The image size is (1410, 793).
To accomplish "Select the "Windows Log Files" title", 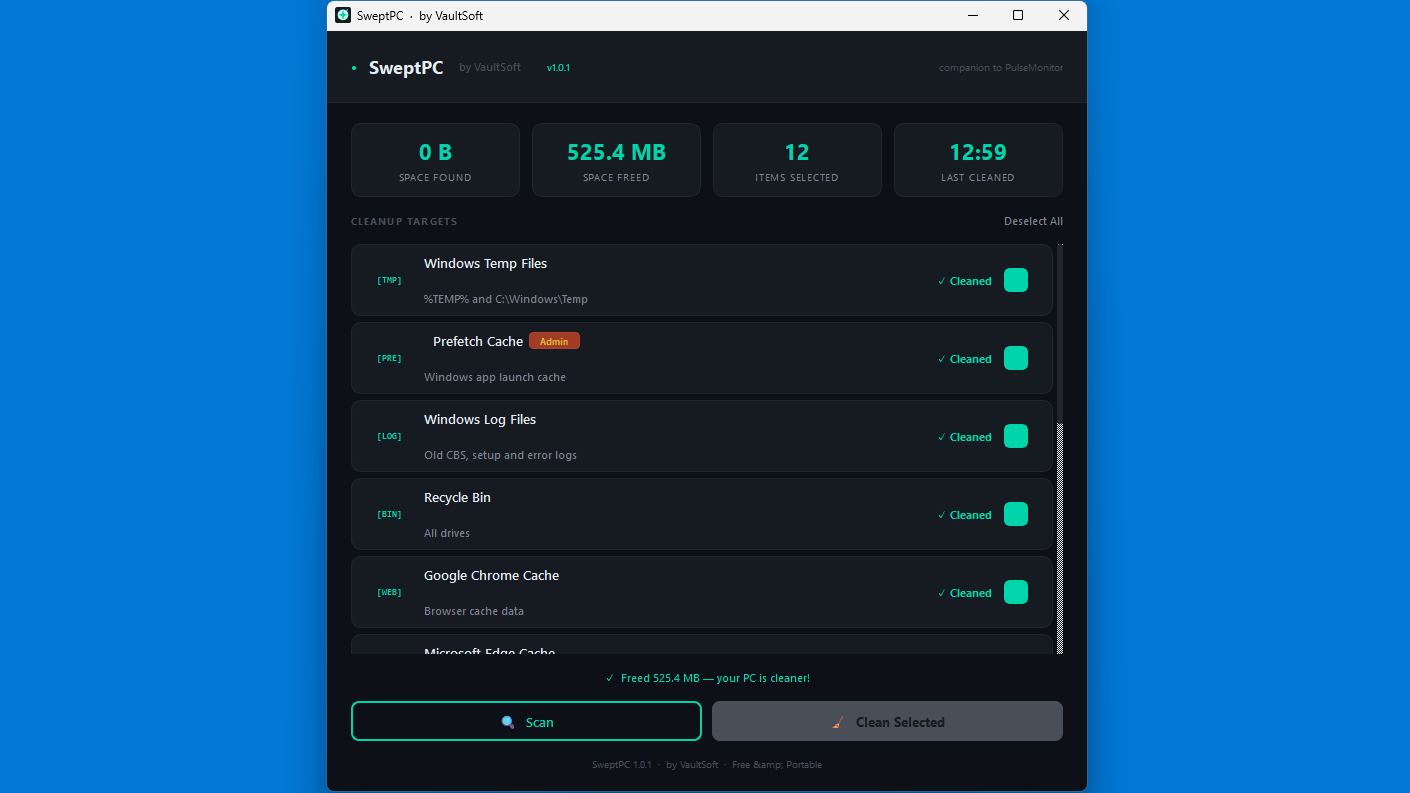I will (x=480, y=420).
